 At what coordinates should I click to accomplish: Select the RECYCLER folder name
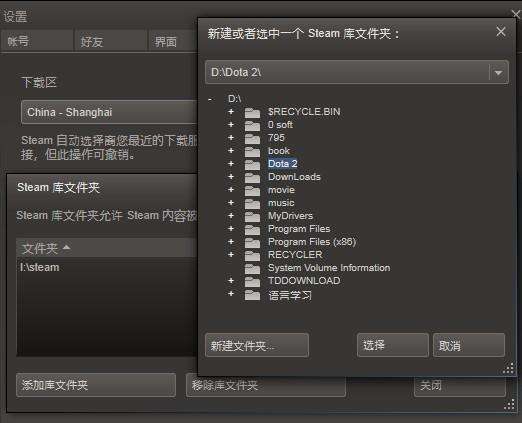295,255
